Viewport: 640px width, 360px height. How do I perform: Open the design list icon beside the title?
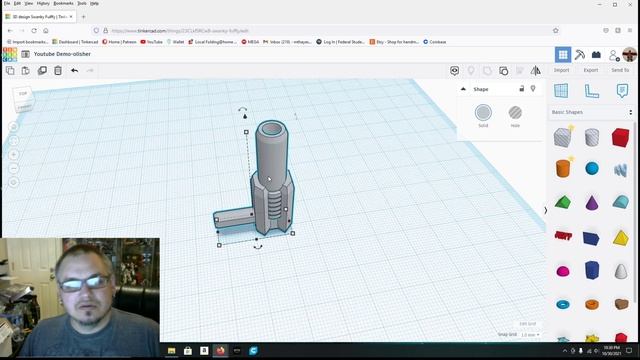(25, 54)
